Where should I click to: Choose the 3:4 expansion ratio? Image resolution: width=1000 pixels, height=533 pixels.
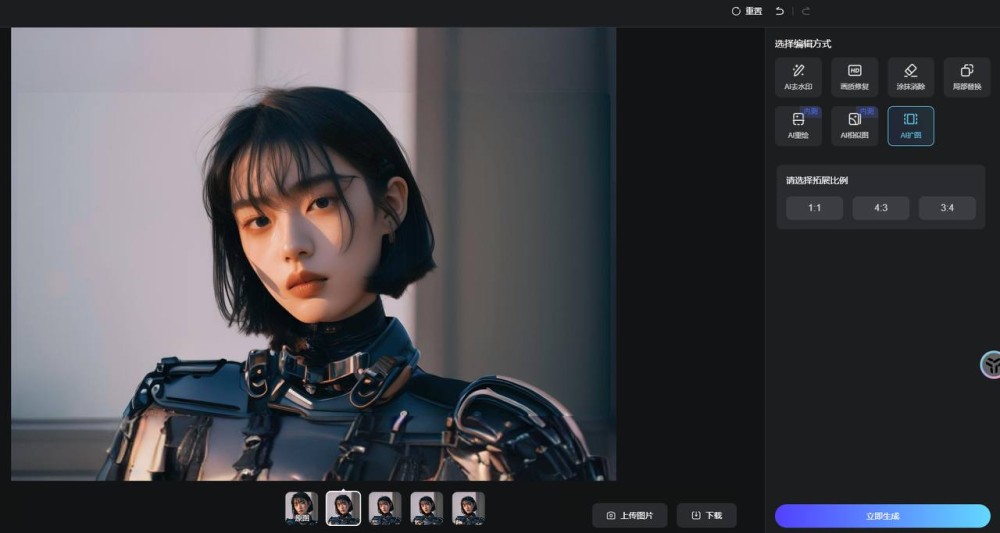[x=947, y=208]
